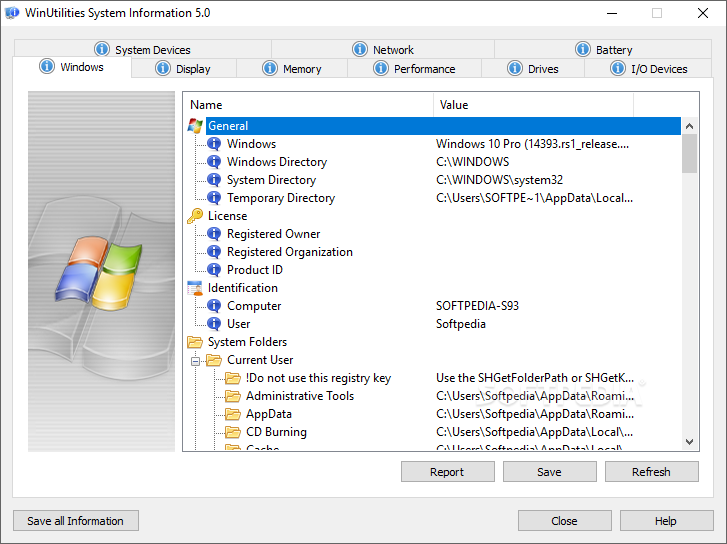
Task: Click the General Windows flag icon
Action: pyautogui.click(x=195, y=126)
